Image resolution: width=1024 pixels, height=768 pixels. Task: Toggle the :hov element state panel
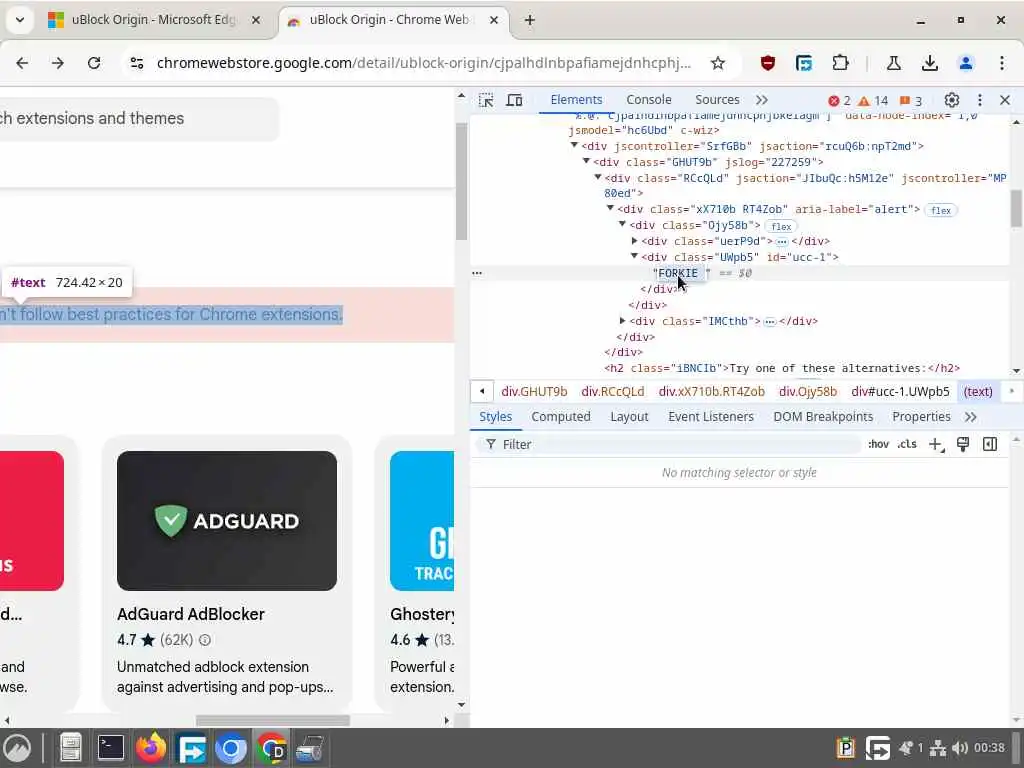(x=878, y=444)
